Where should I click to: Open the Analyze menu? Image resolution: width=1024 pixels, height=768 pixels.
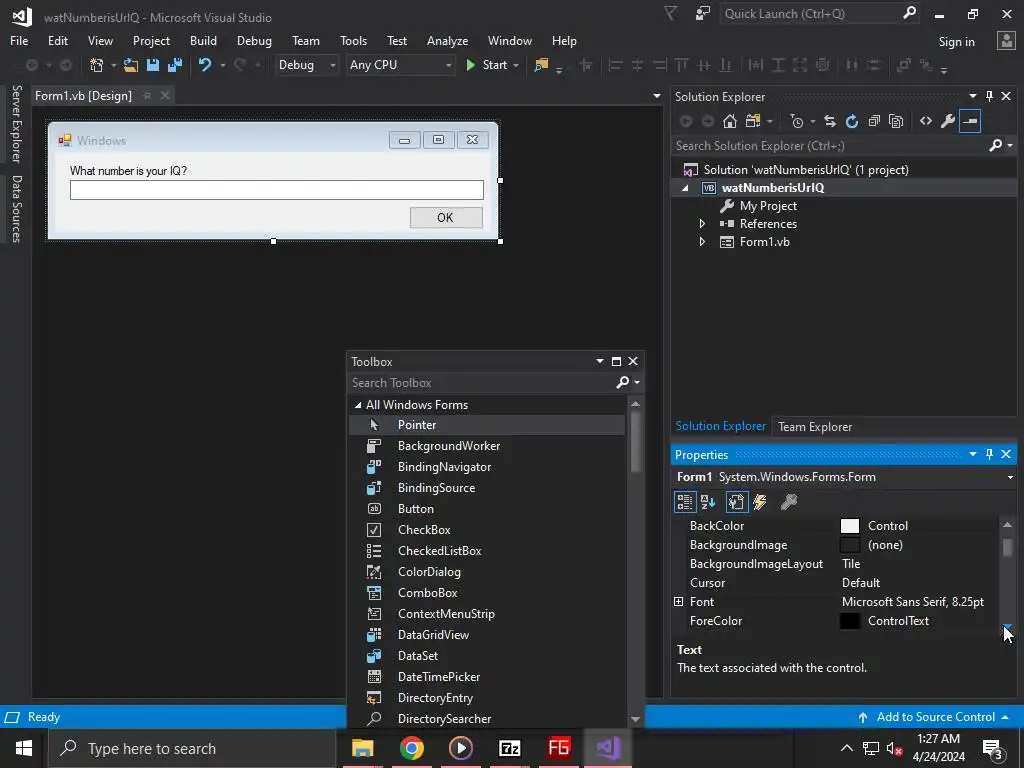coord(447,40)
